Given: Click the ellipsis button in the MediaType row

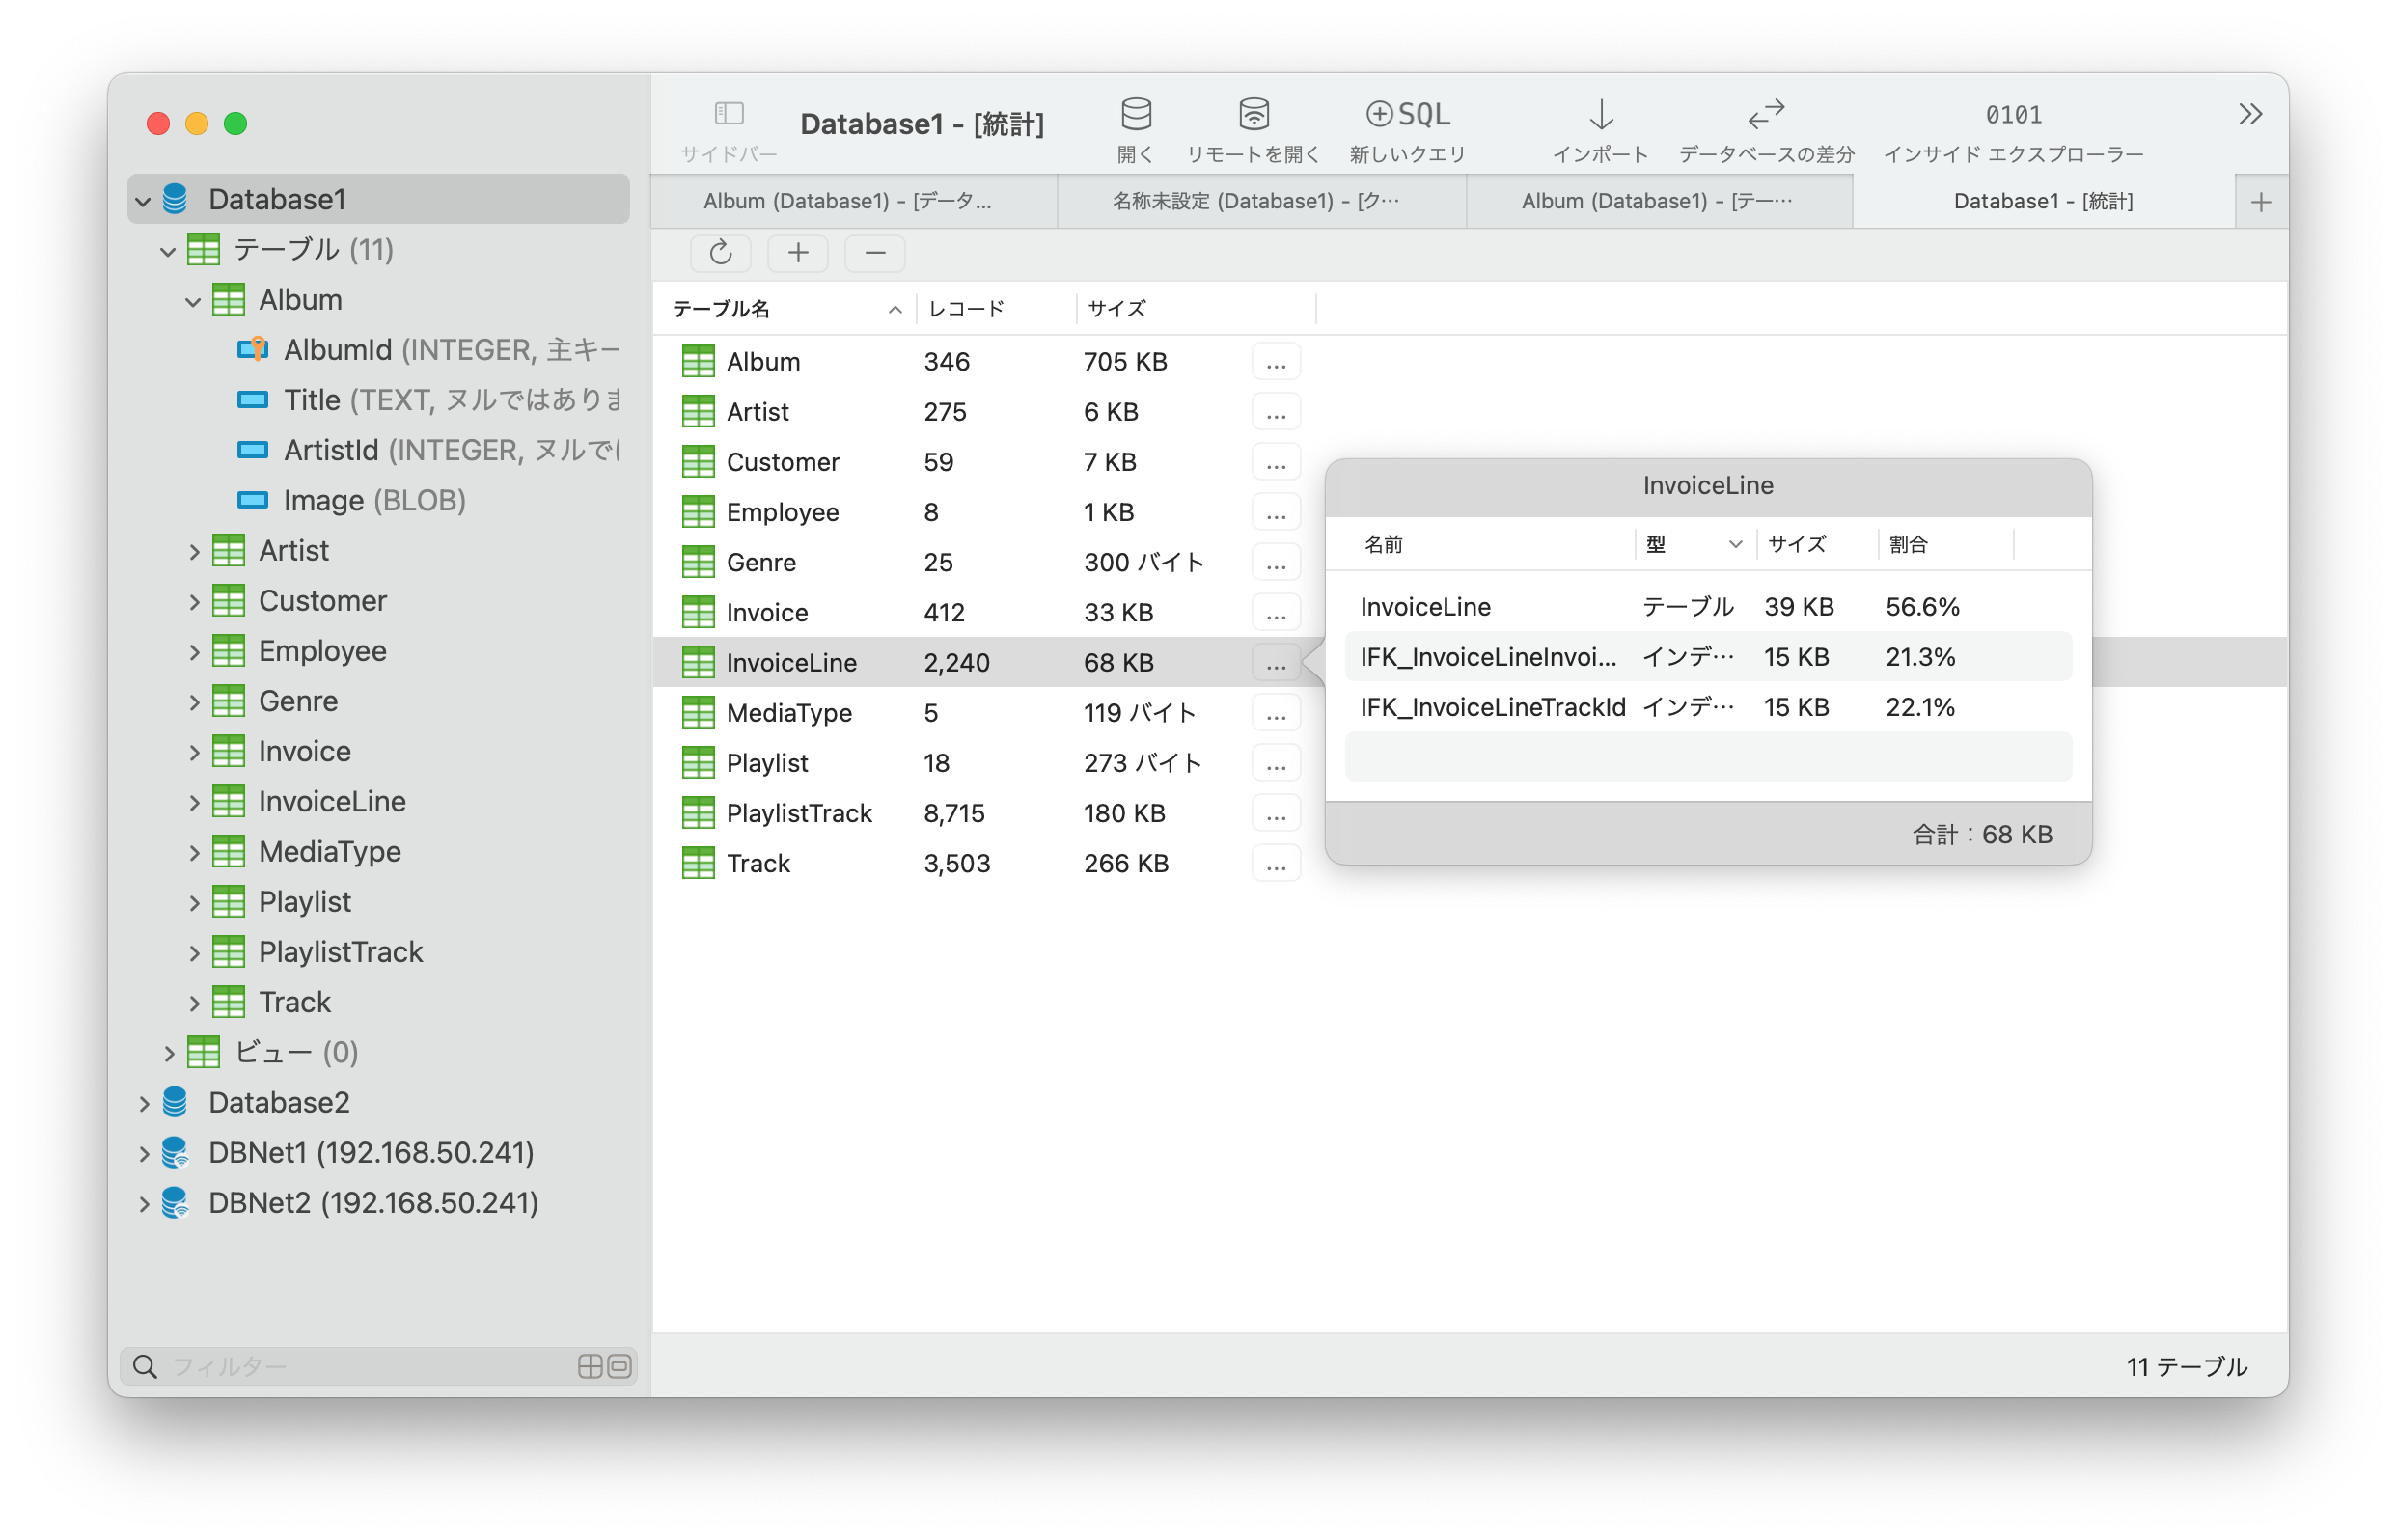Looking at the screenshot, I should pos(1276,713).
